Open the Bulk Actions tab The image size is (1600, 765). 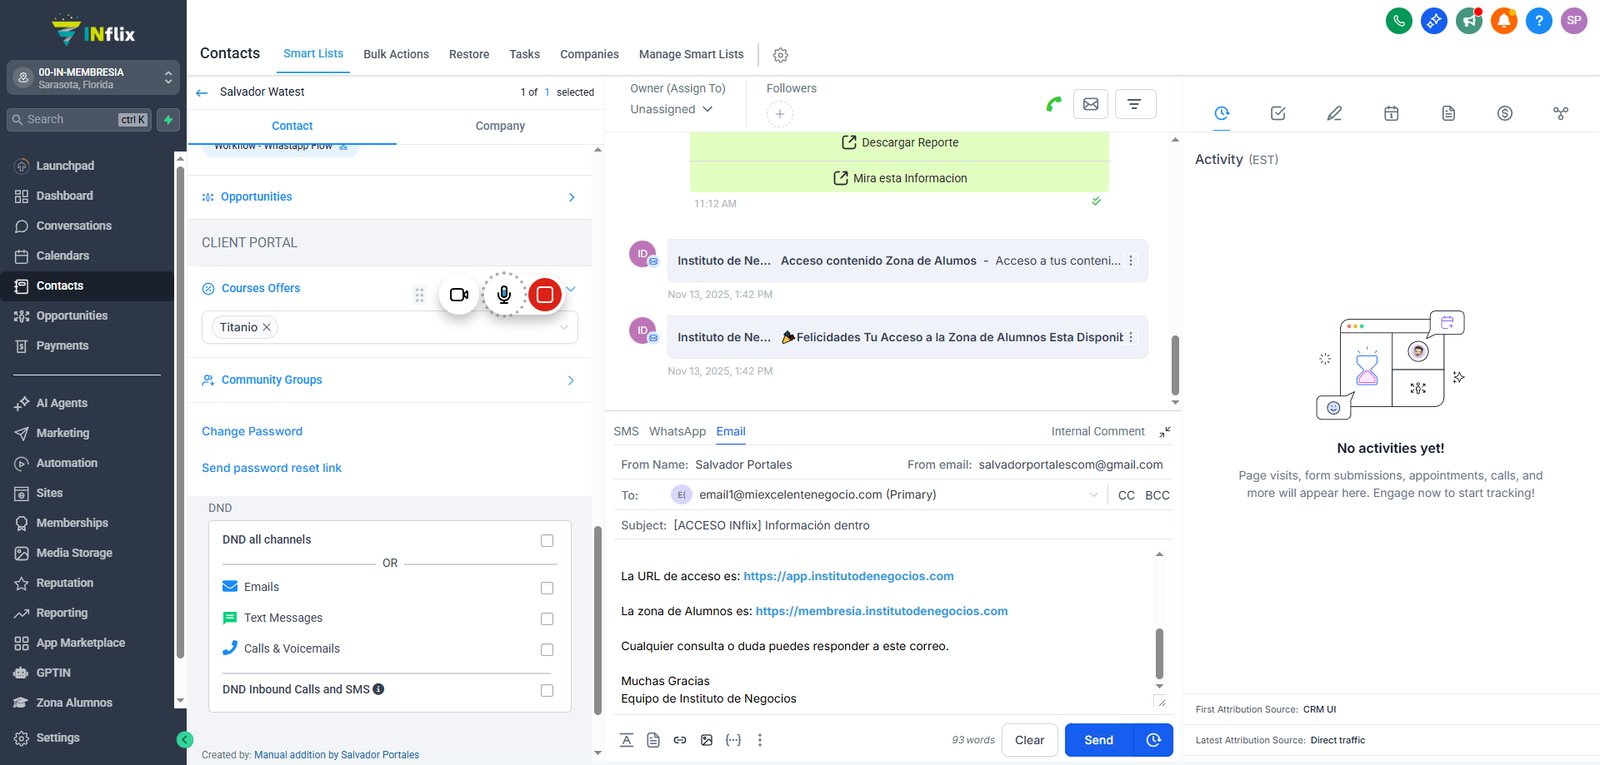(396, 54)
